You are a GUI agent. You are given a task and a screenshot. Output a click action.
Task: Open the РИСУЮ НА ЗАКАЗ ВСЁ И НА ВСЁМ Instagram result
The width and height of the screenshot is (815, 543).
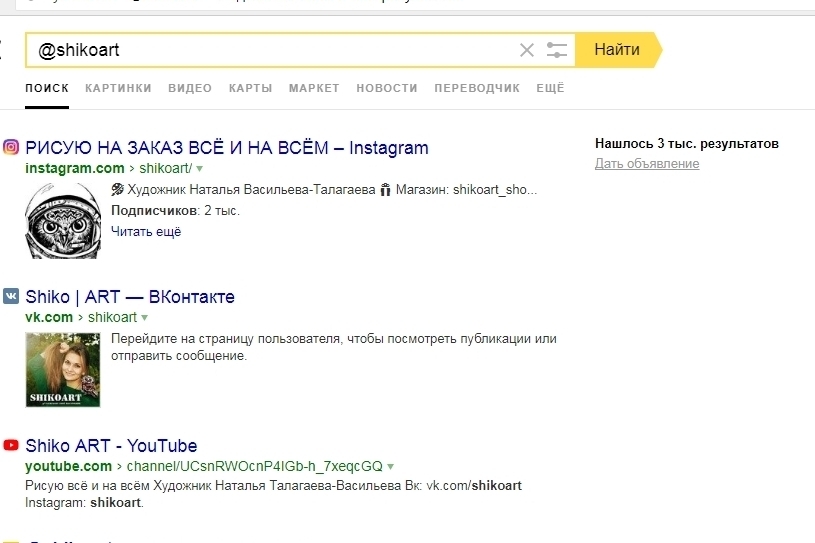[x=227, y=148]
